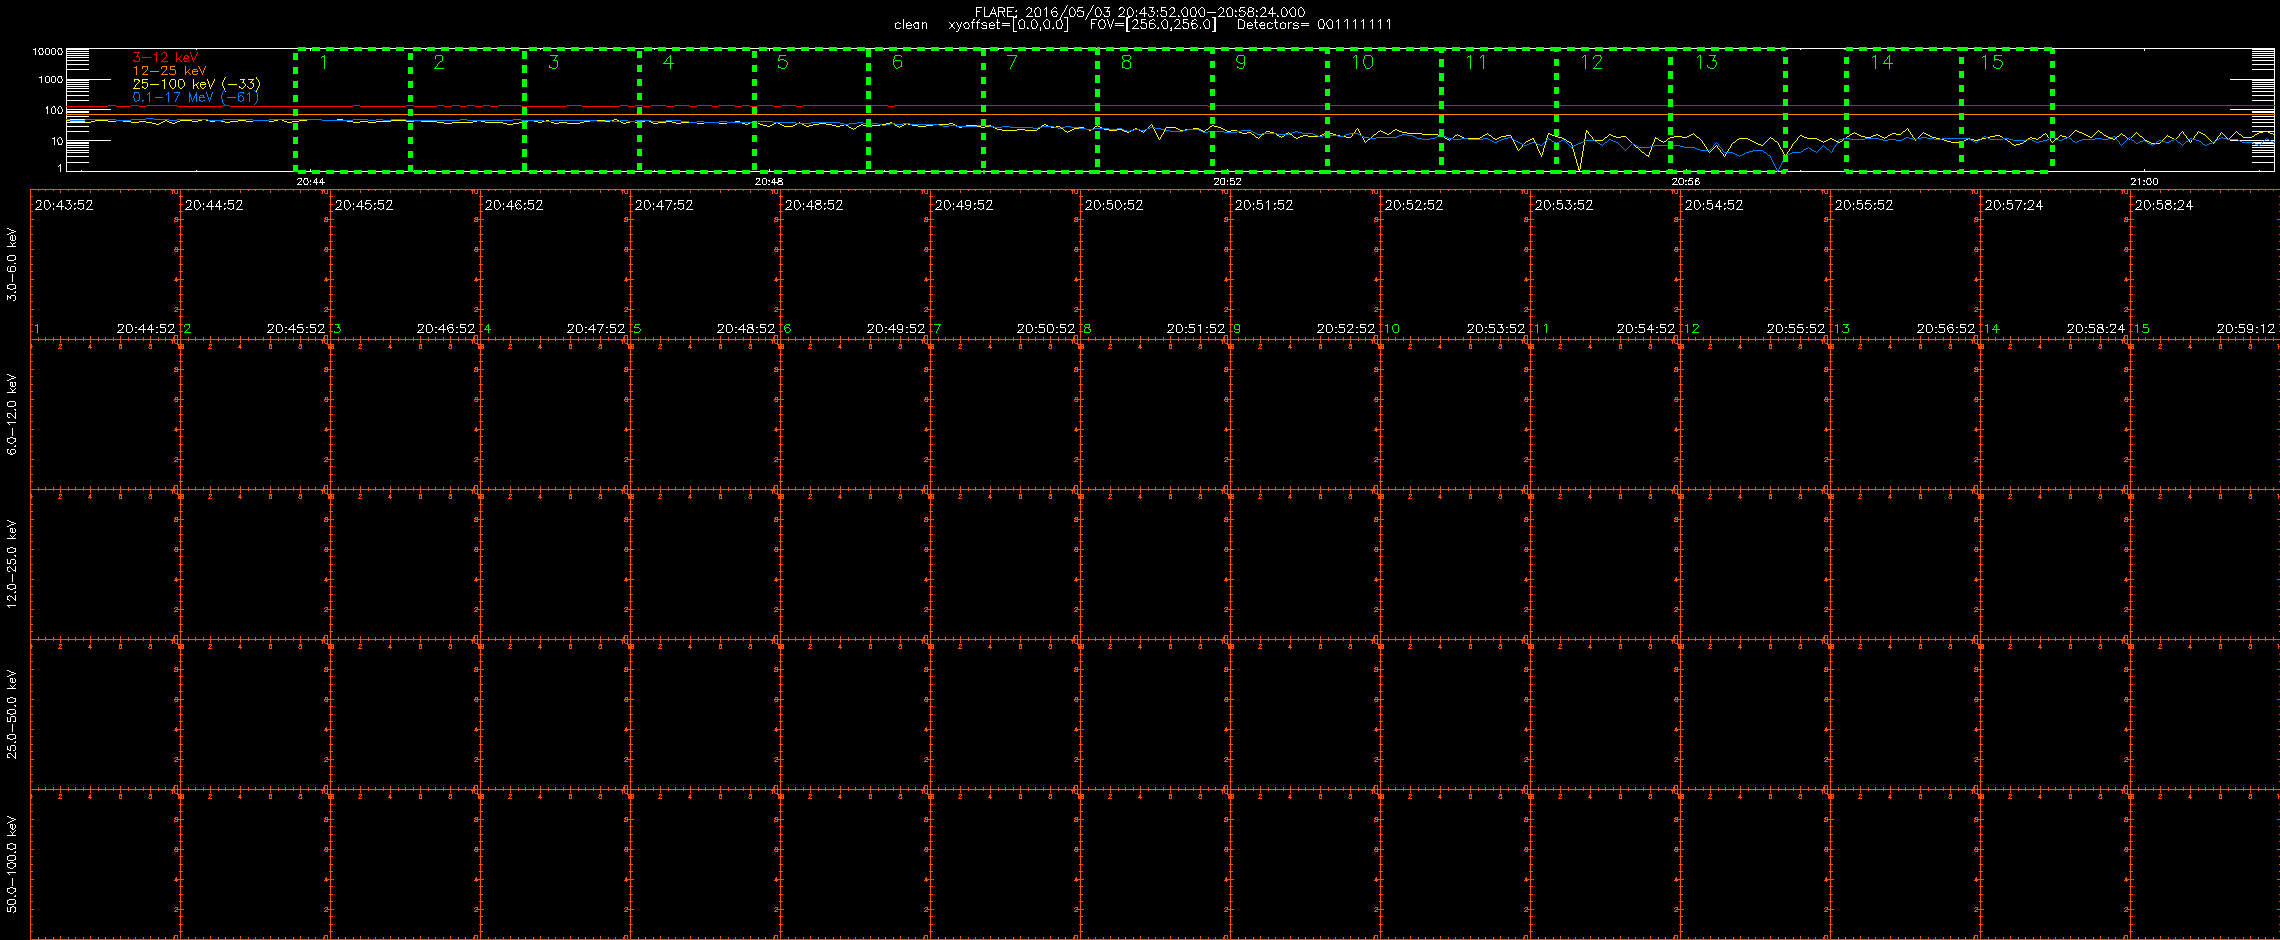Screen dimensions: 2280x940
Task: Click the 3.0-6.0 keV energy row label
Action: tap(12, 264)
